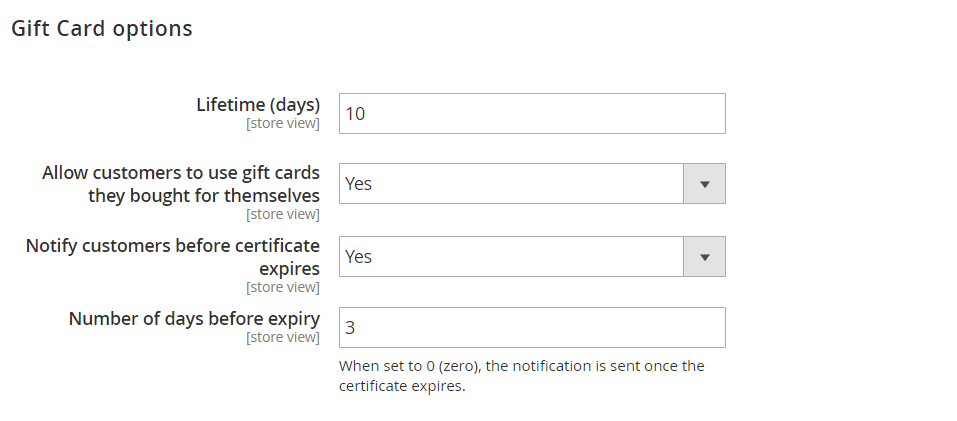Click the Number of days before expiry label
This screenshot has width=957, height=421.
pos(194,319)
